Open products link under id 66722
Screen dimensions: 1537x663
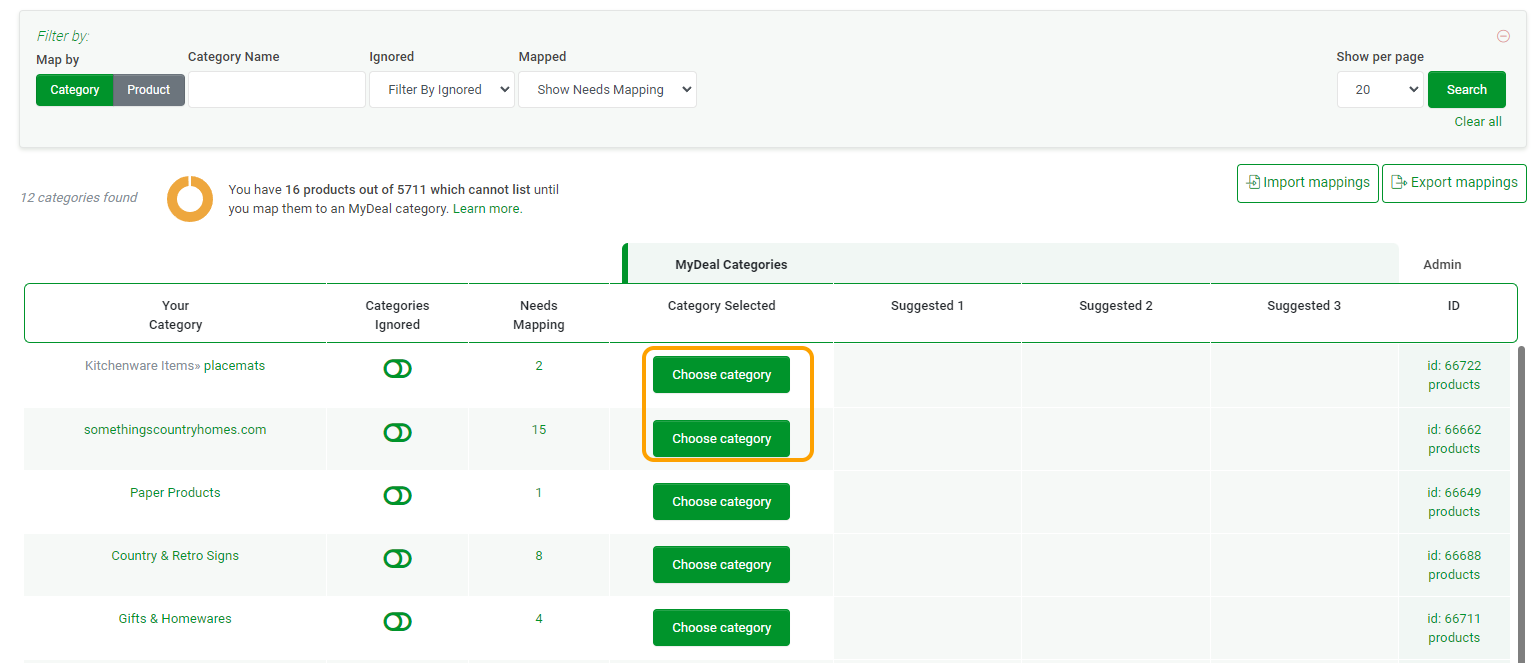1454,385
